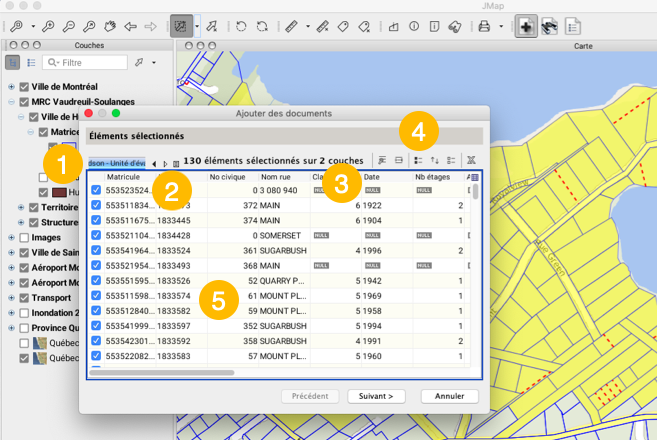Sort by the Nom rue column header
This screenshot has height=440, width=657.
[275, 177]
